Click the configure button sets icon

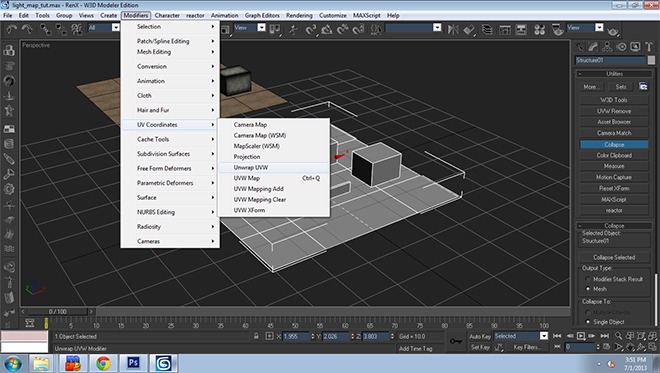click(x=643, y=86)
